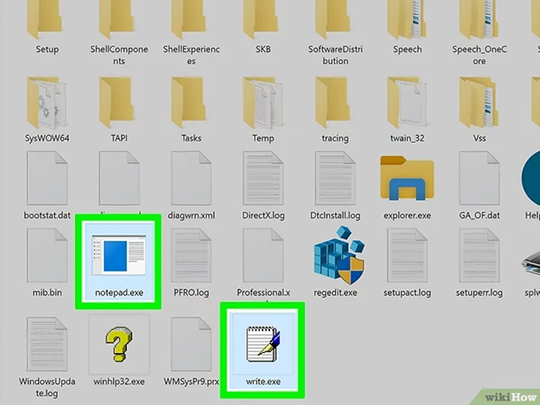Select the Vss folder

[479, 102]
